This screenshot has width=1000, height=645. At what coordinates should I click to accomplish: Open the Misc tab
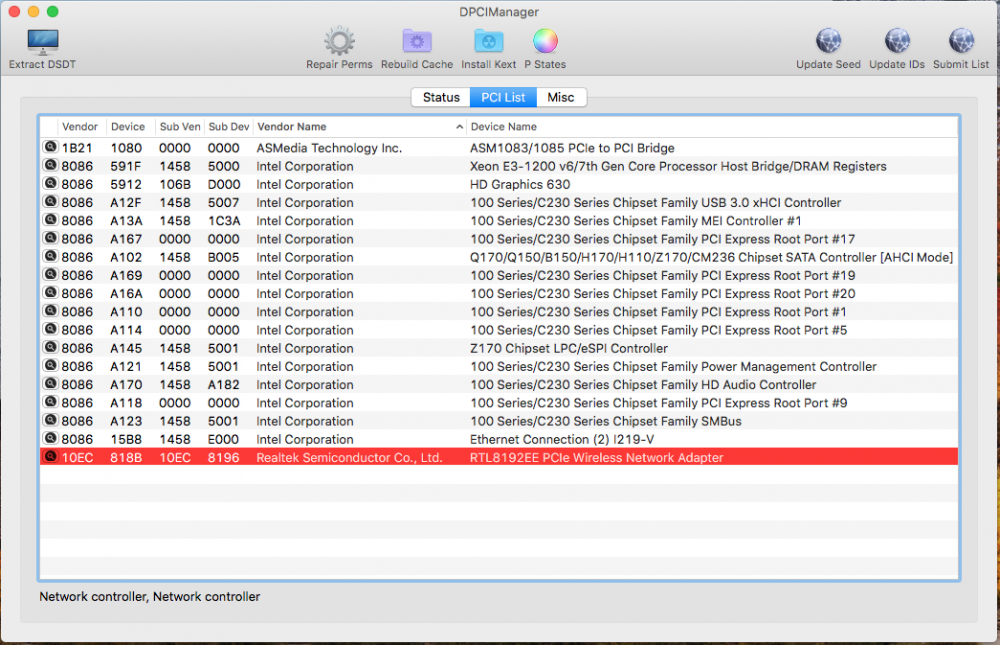(561, 97)
